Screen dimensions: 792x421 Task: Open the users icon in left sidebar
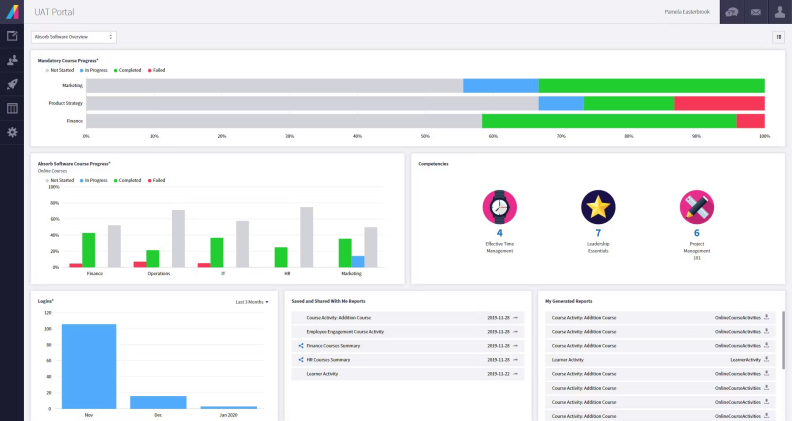click(12, 60)
